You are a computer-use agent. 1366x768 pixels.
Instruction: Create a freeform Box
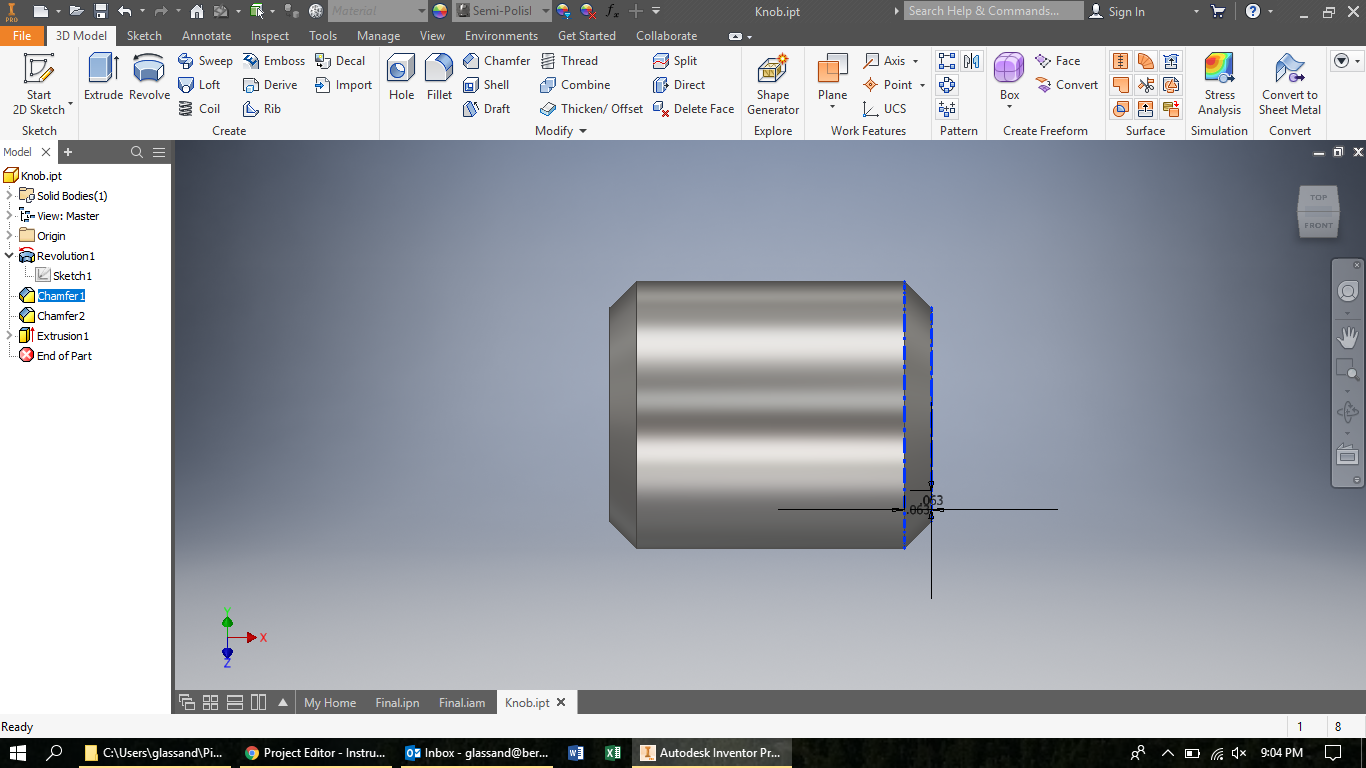point(1009,78)
